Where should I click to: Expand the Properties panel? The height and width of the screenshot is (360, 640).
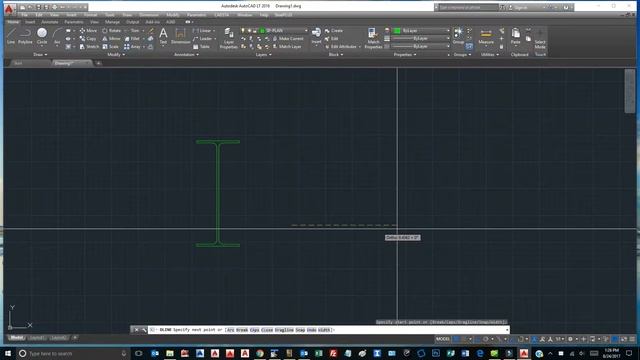405,54
